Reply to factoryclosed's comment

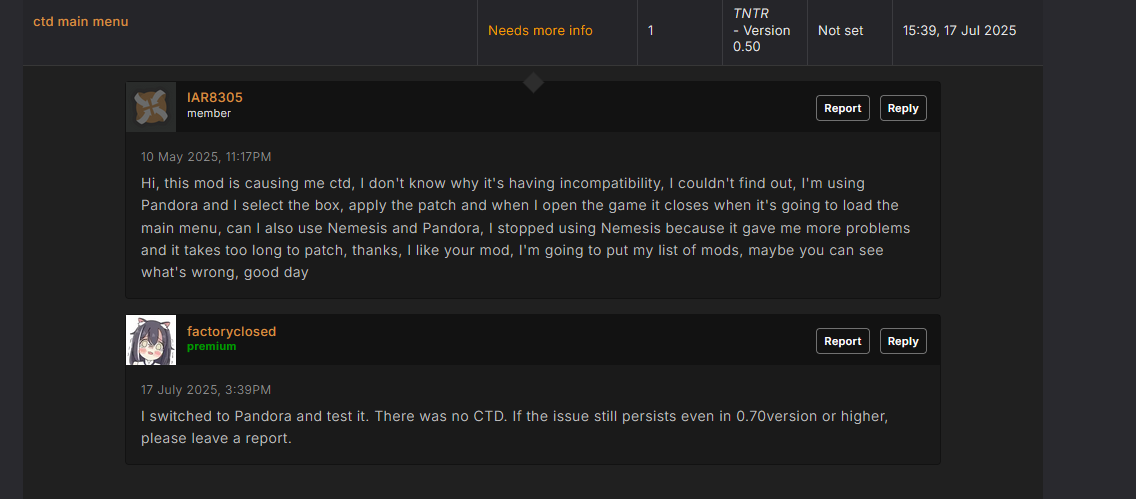click(902, 341)
